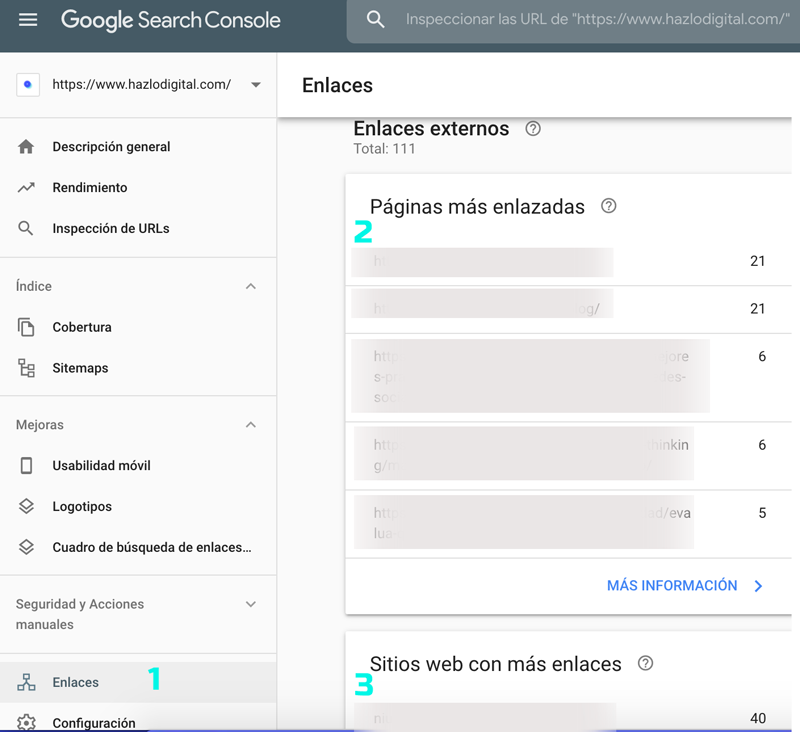Viewport: 800px width, 732px height.
Task: Collapse the Índice section
Action: pyautogui.click(x=251, y=287)
